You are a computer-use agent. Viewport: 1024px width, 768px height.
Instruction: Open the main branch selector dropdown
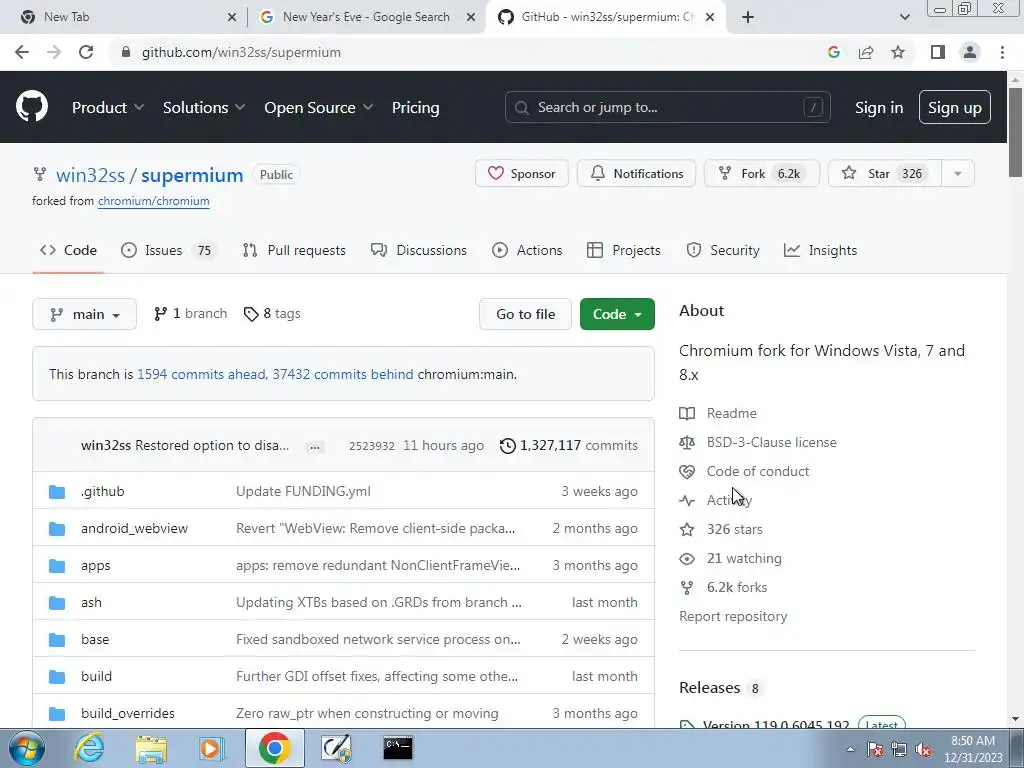point(84,314)
